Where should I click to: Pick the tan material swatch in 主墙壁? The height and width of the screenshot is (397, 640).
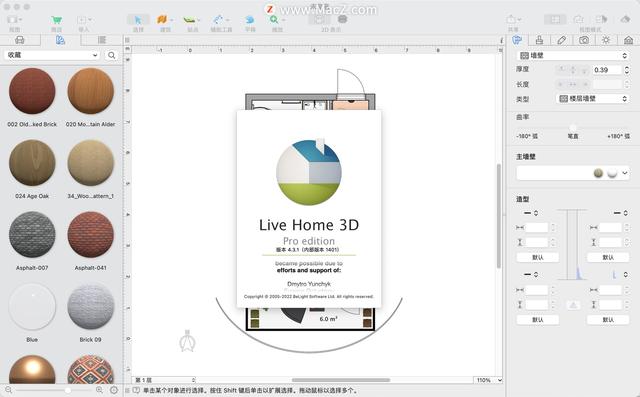pyautogui.click(x=598, y=173)
